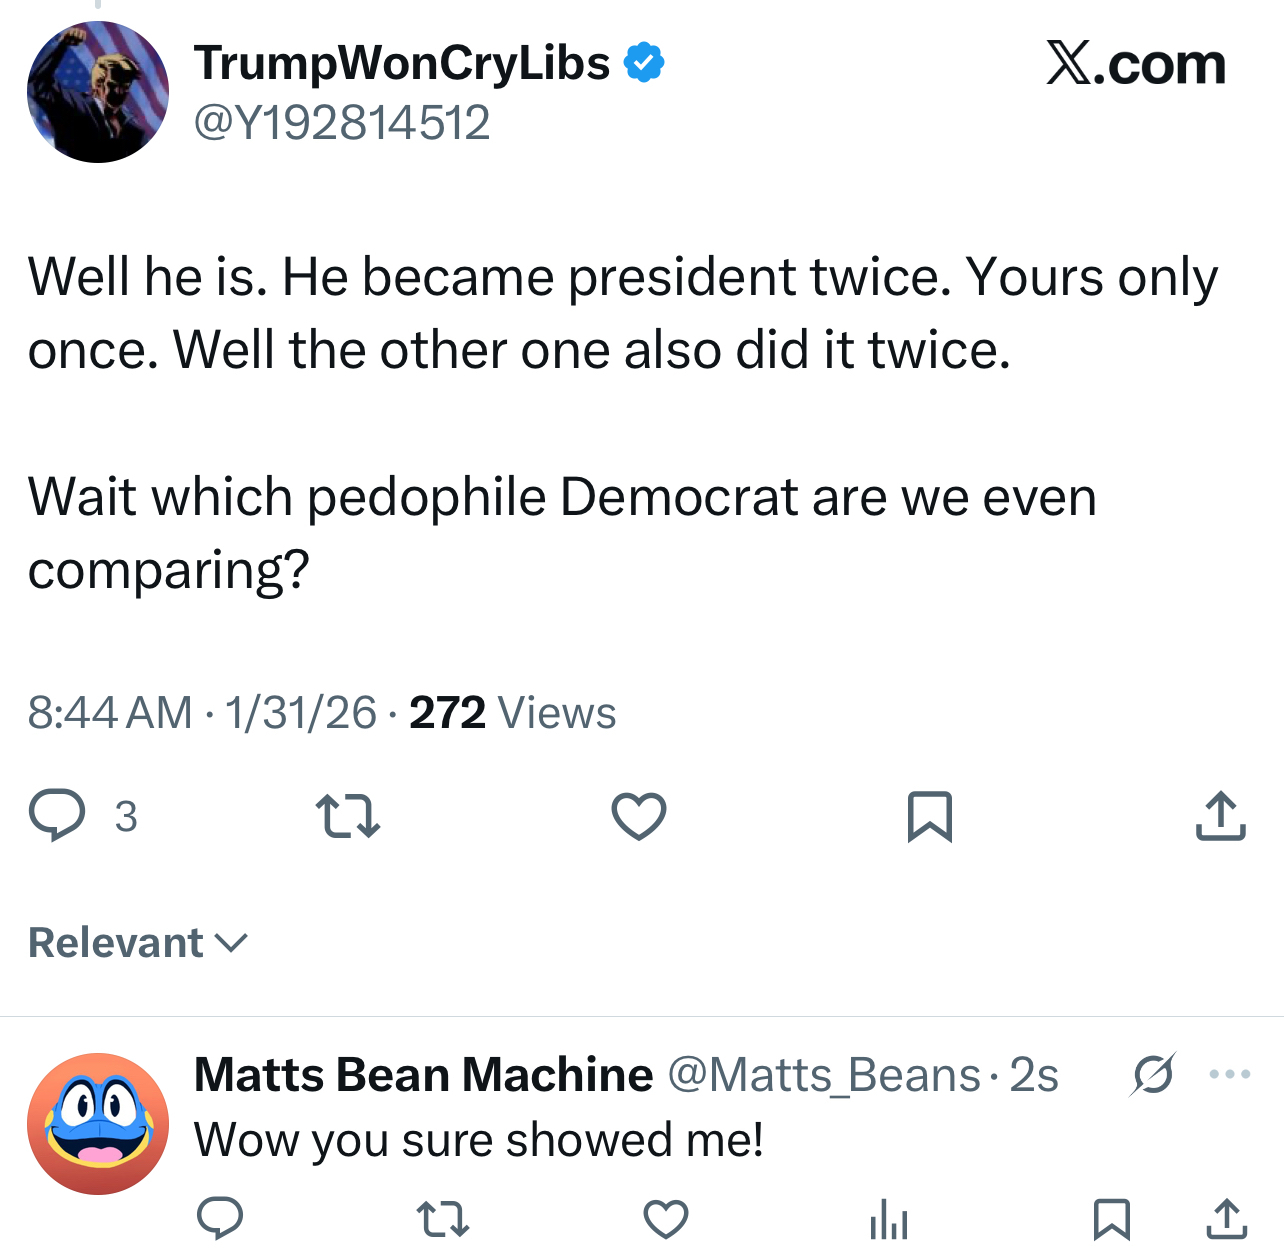1284x1256 pixels.
Task: Open TrumpWonCryLibs profile picture
Action: pyautogui.click(x=98, y=92)
